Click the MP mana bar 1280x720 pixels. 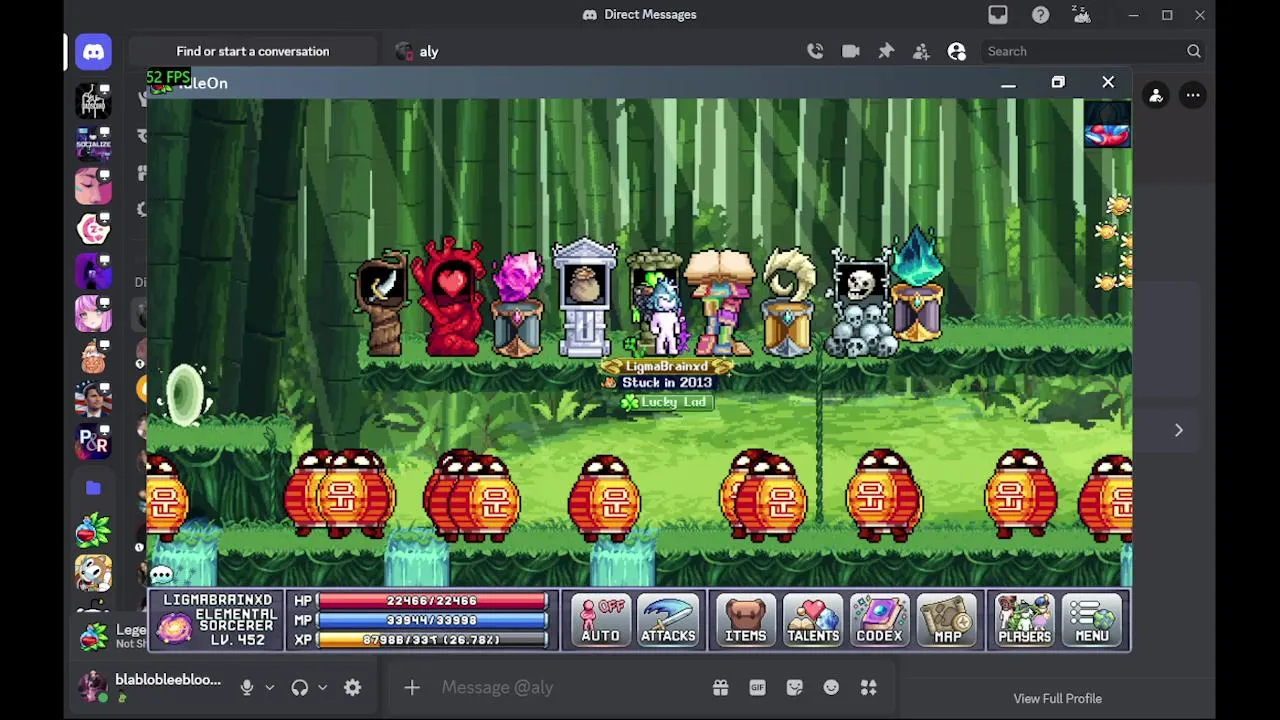[432, 620]
